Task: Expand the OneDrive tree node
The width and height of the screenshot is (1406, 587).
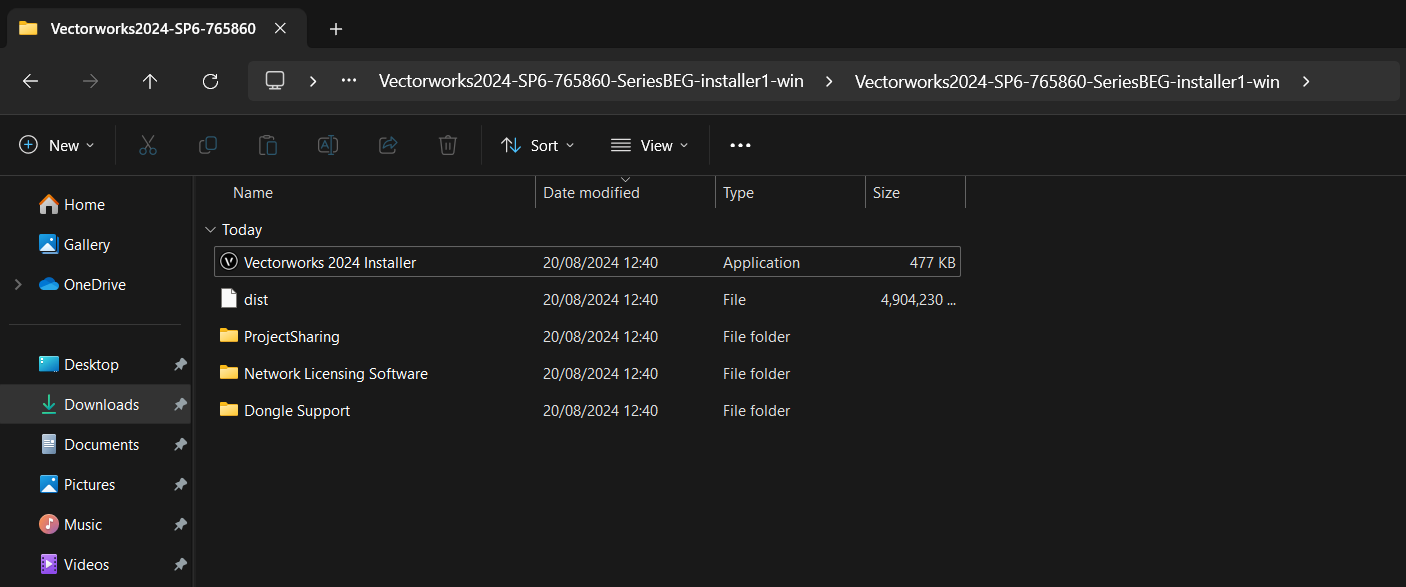Action: 18,285
